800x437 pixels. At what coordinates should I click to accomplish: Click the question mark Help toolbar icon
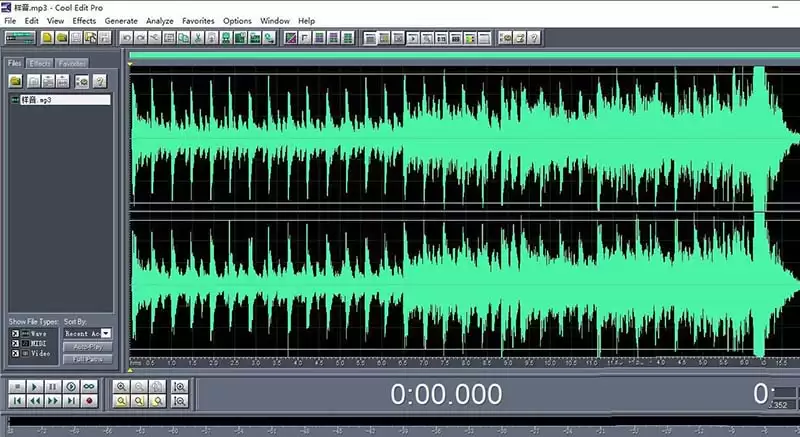534,38
